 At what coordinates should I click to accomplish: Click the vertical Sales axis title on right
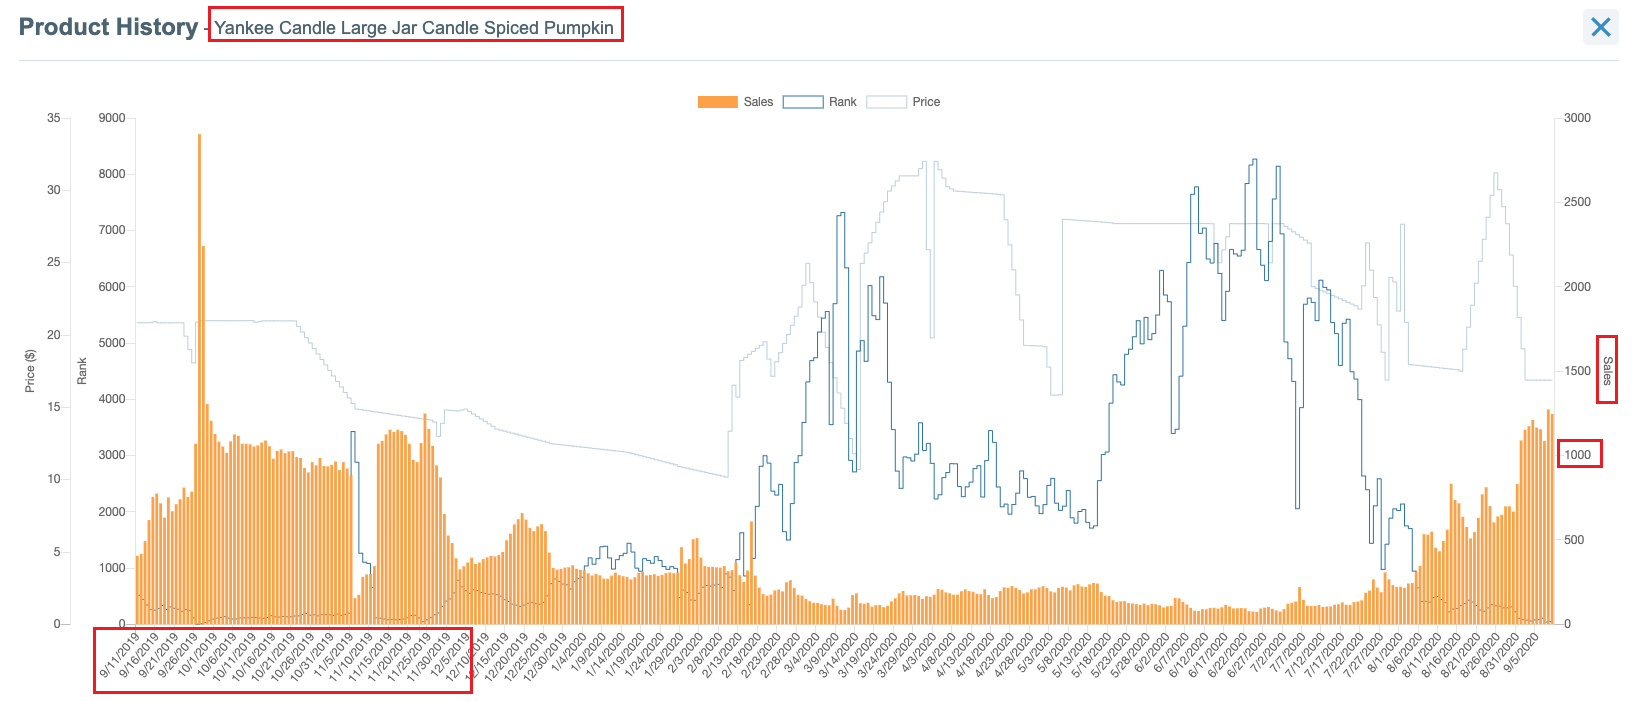pyautogui.click(x=1607, y=371)
